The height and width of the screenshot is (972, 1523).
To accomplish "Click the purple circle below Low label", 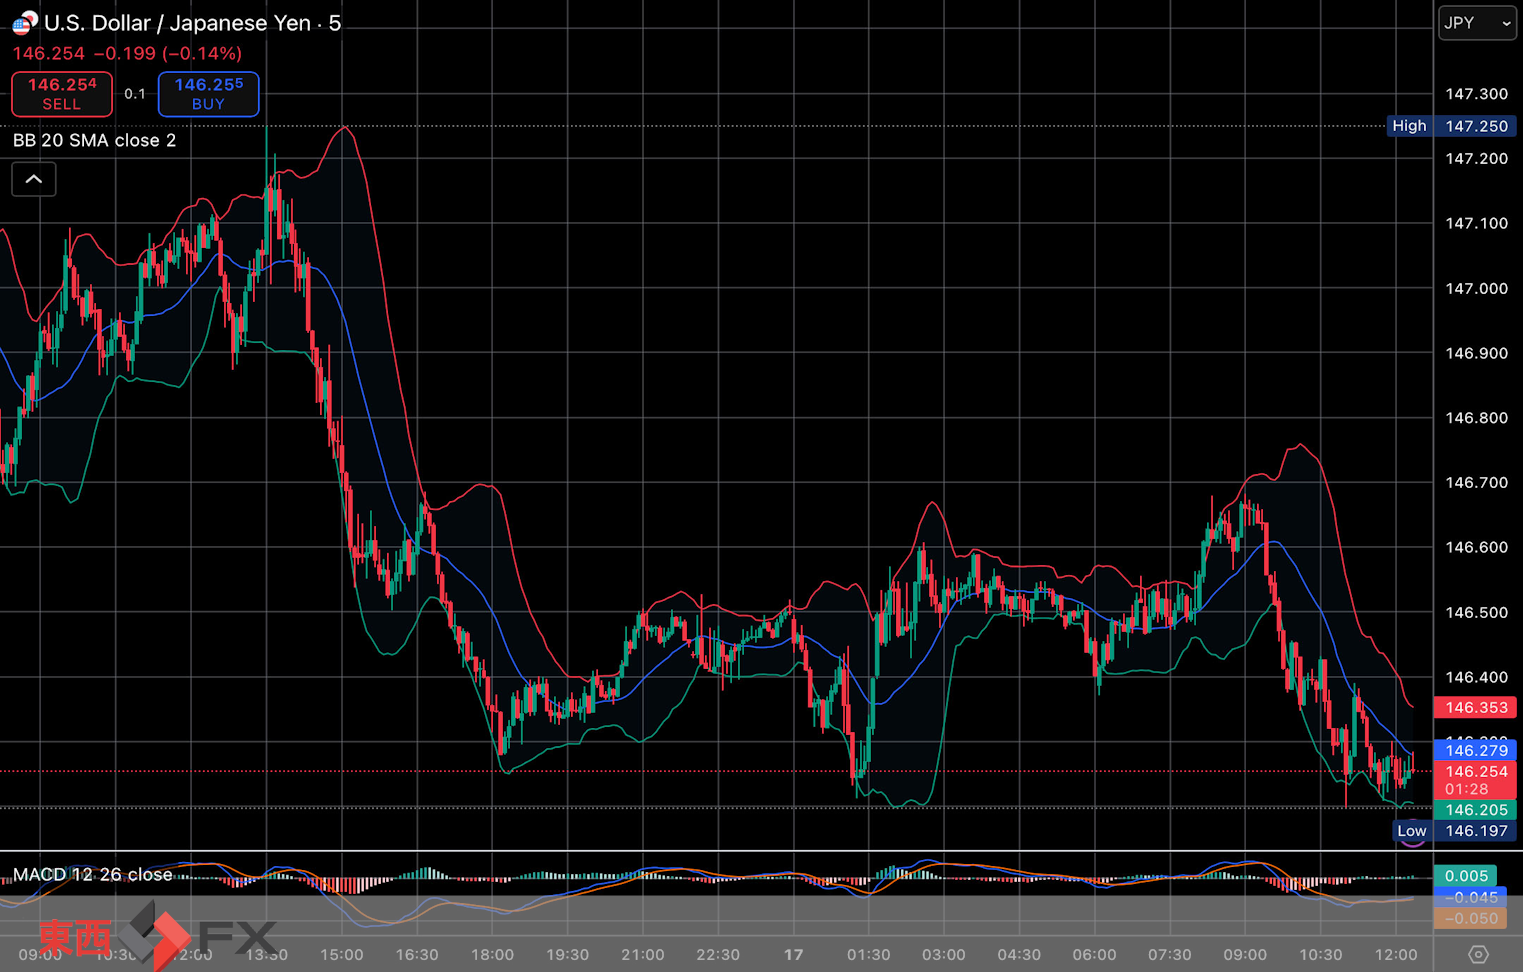I will 1412,843.
